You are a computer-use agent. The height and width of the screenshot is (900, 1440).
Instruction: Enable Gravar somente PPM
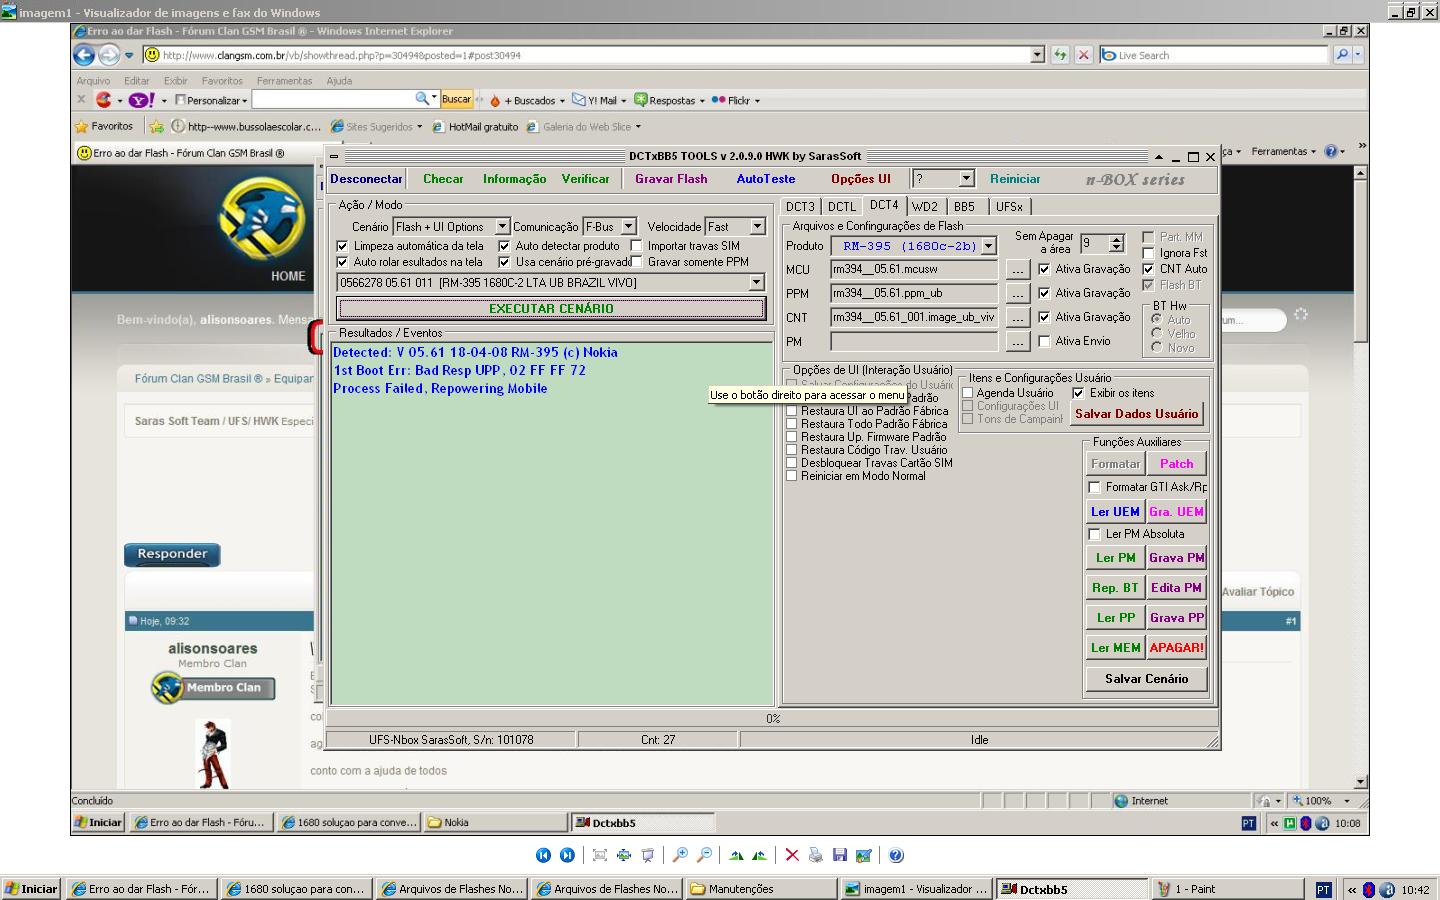click(x=636, y=262)
